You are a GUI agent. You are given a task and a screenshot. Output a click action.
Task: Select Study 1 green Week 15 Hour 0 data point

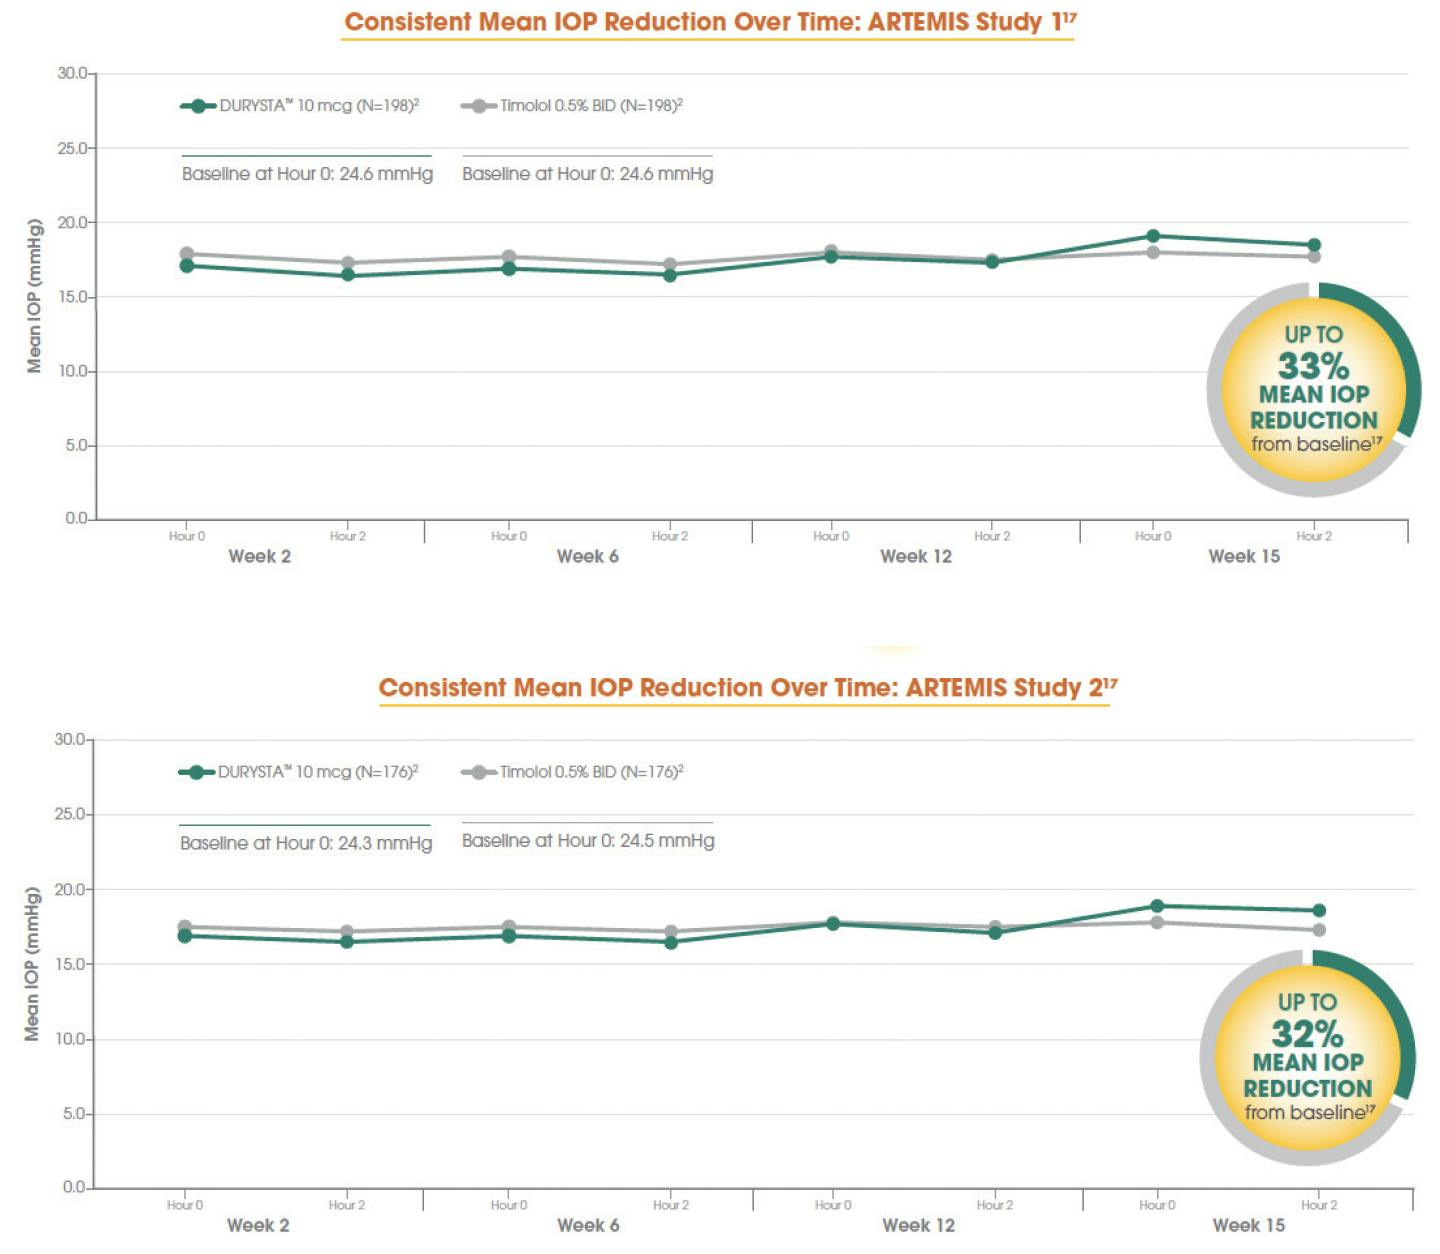click(1153, 236)
